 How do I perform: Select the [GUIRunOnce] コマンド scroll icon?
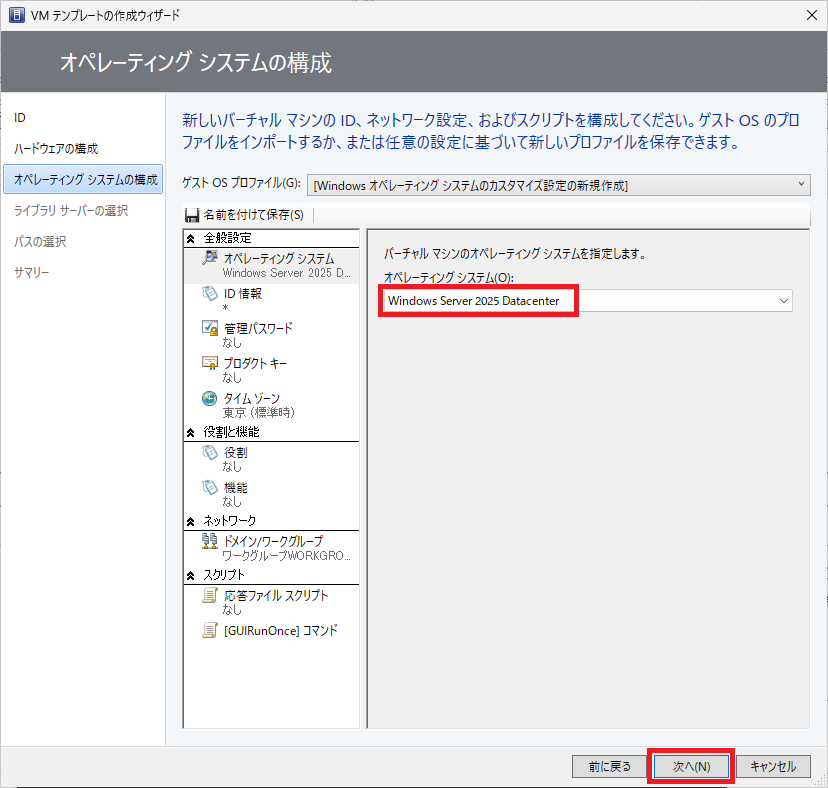(x=210, y=630)
